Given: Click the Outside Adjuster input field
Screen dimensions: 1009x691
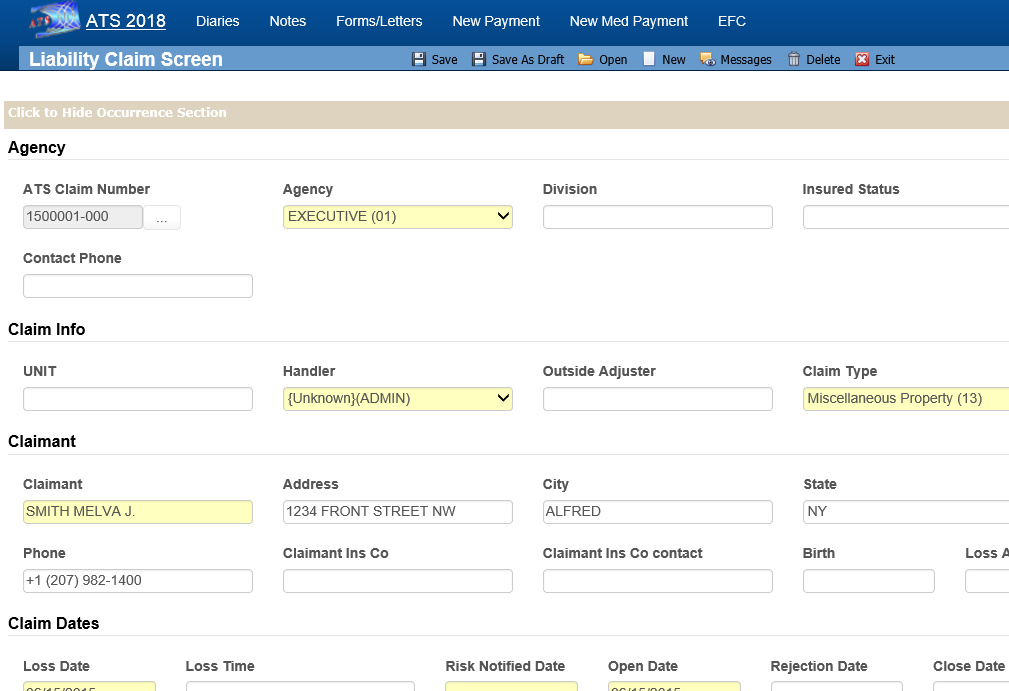Looking at the screenshot, I should [x=657, y=399].
